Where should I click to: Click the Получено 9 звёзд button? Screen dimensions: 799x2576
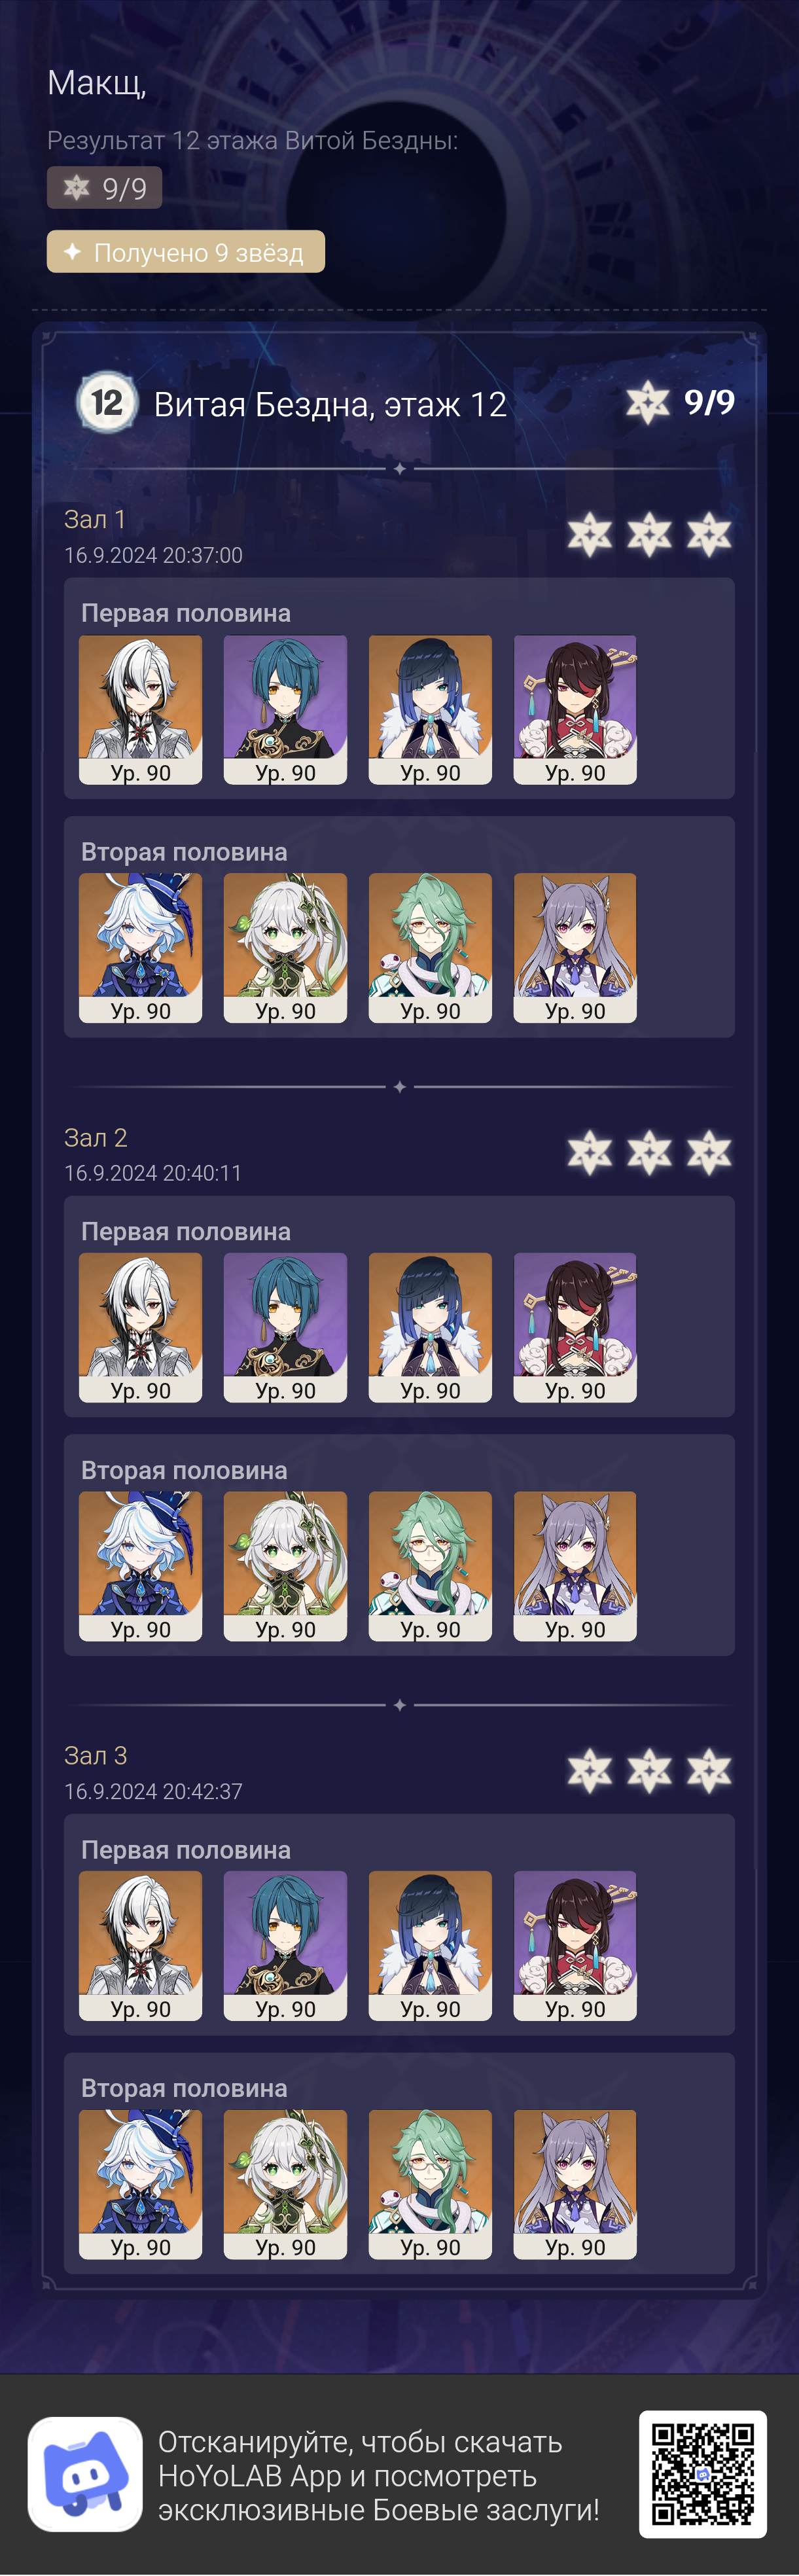click(186, 252)
